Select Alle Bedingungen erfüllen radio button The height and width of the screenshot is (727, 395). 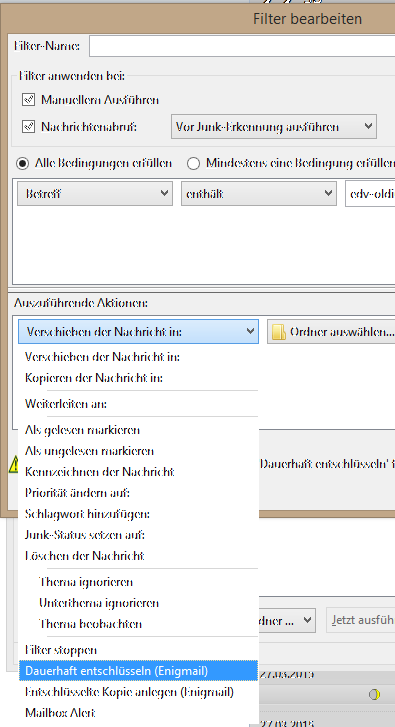point(22,163)
